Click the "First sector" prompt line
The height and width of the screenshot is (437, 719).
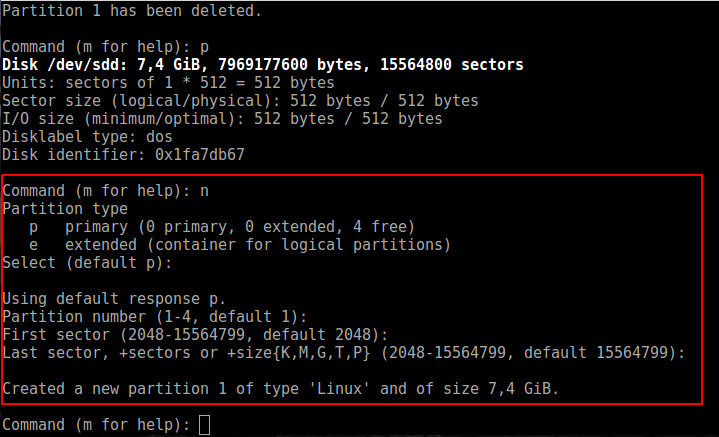click(x=195, y=335)
